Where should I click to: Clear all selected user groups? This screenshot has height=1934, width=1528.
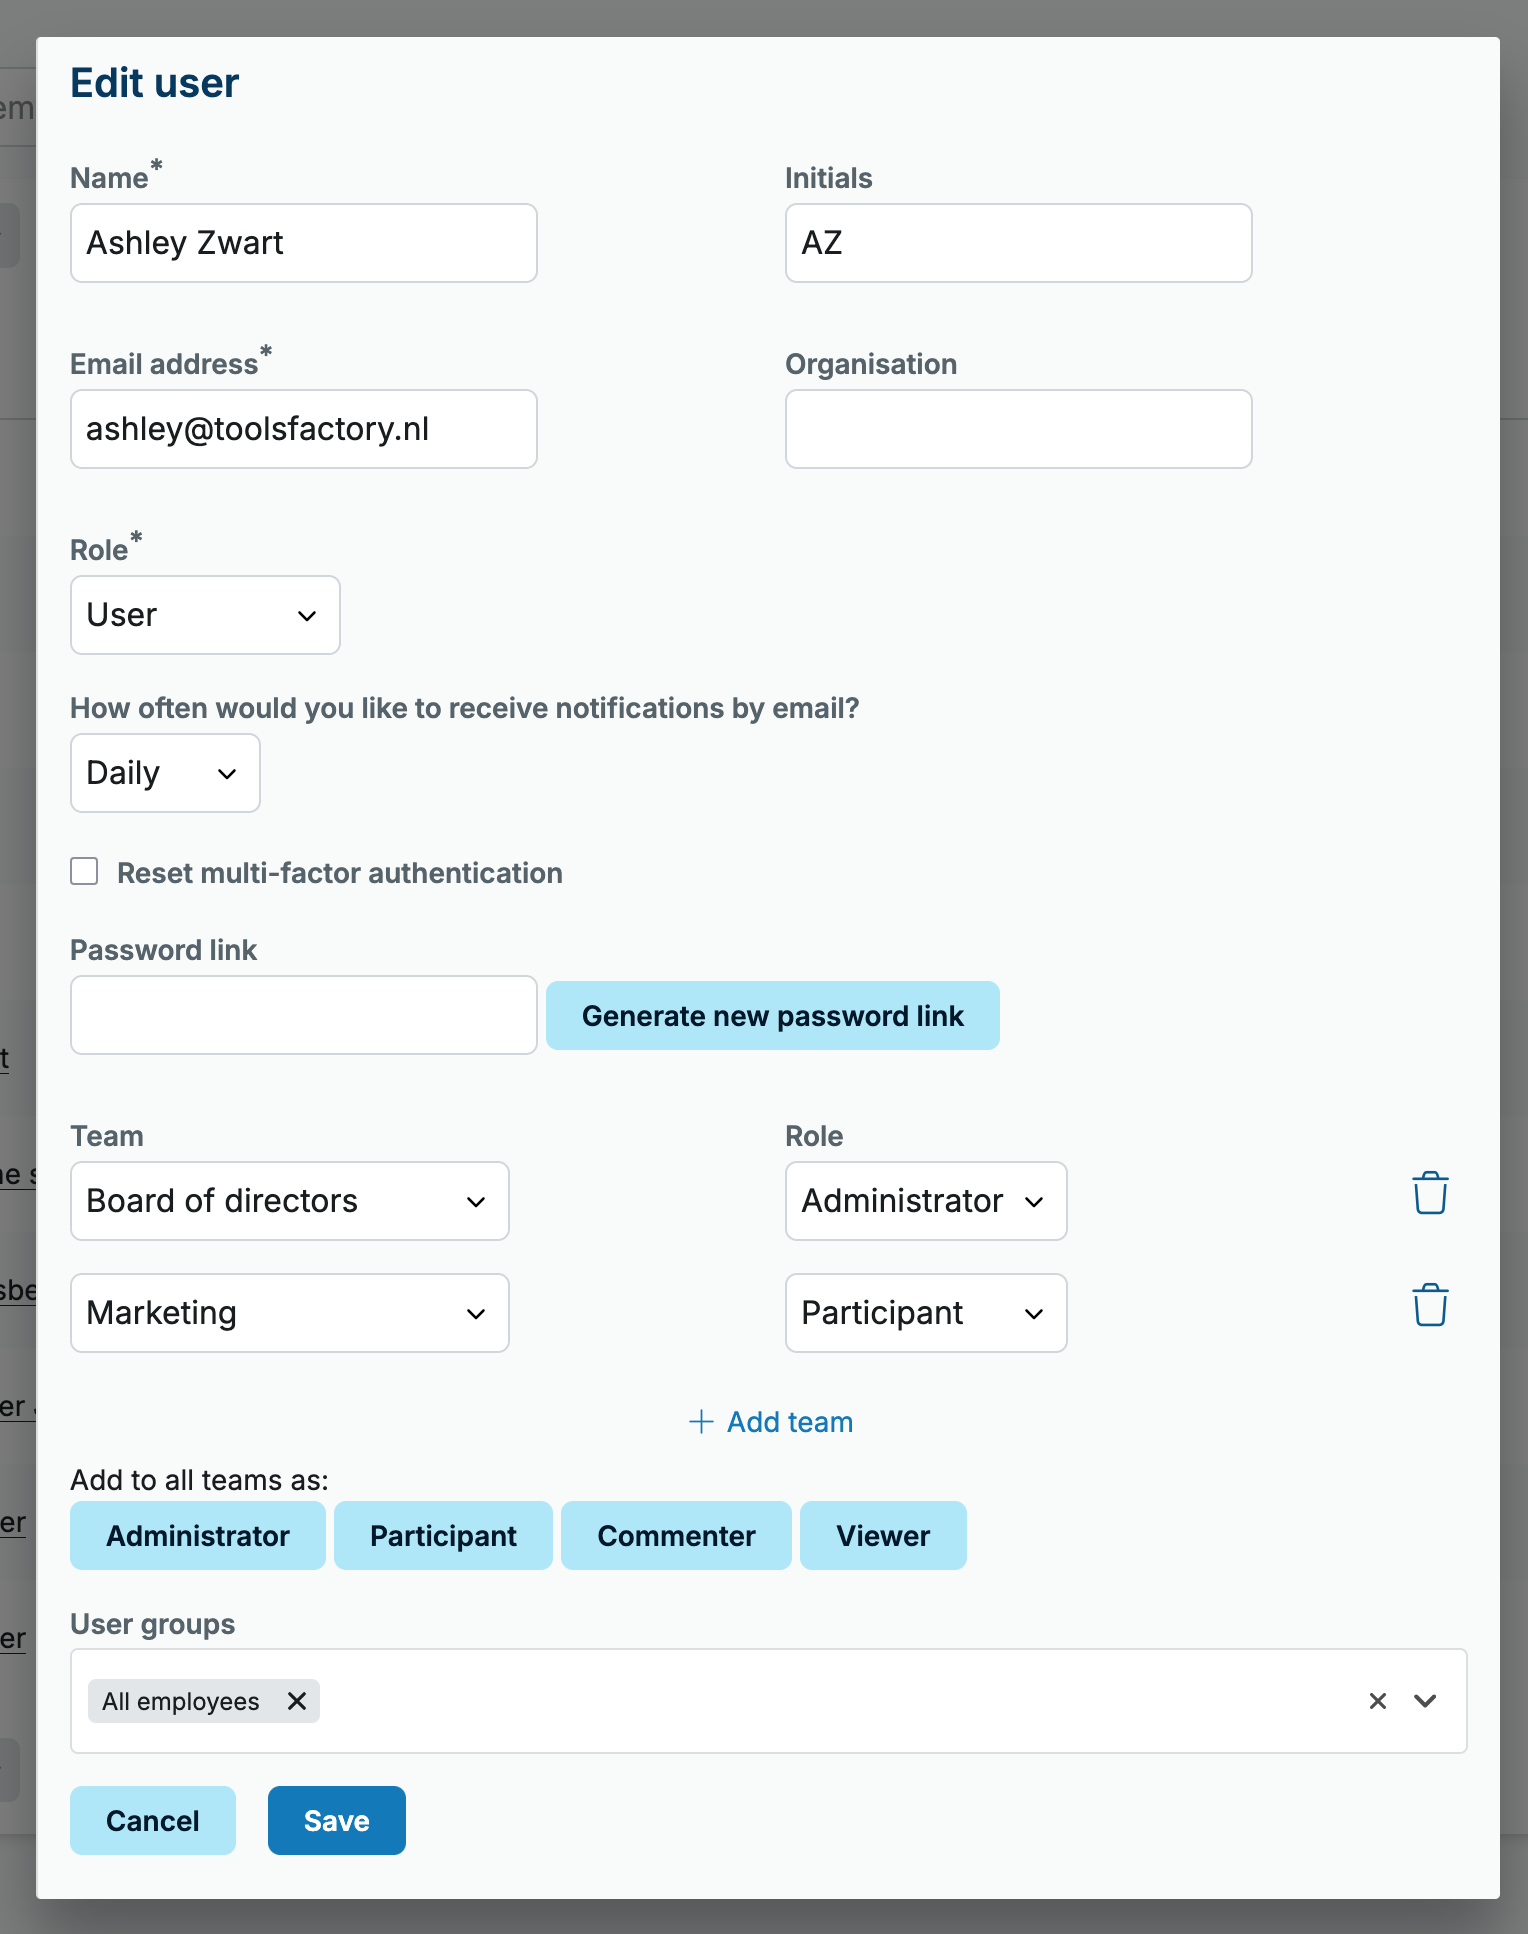1378,1701
